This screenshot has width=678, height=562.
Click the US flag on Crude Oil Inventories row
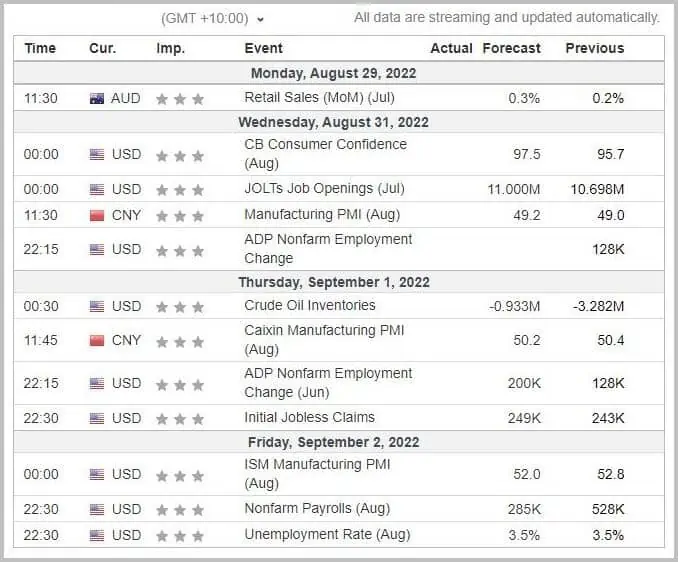(x=97, y=307)
